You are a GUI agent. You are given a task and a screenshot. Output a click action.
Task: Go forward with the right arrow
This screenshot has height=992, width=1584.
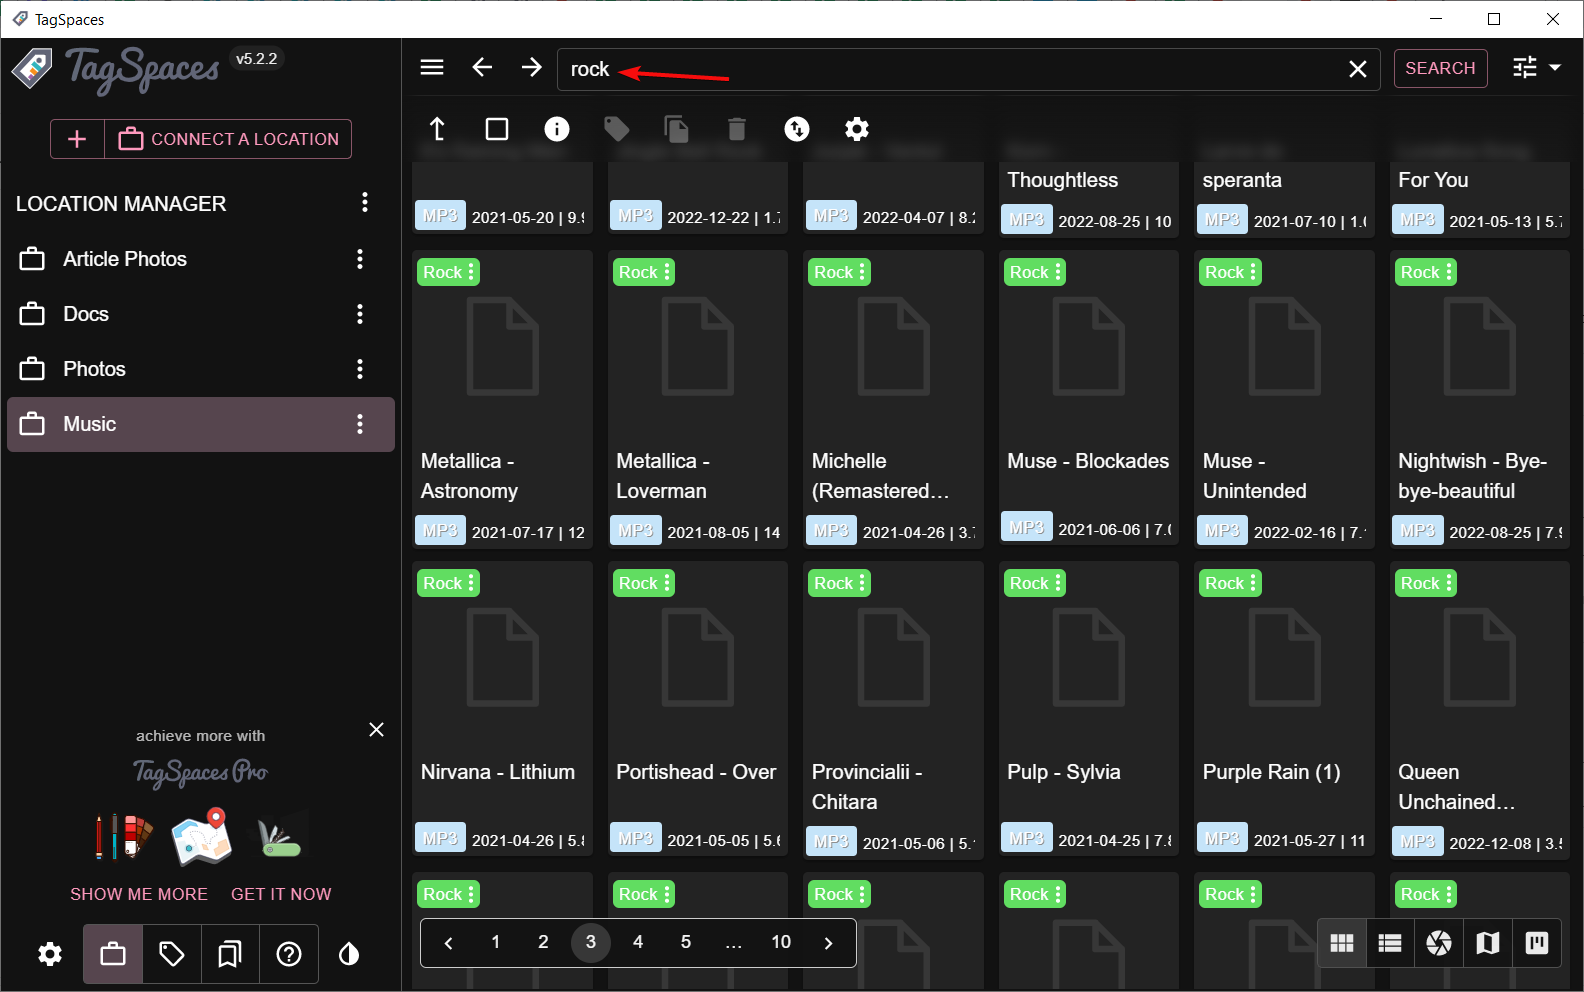coord(532,67)
